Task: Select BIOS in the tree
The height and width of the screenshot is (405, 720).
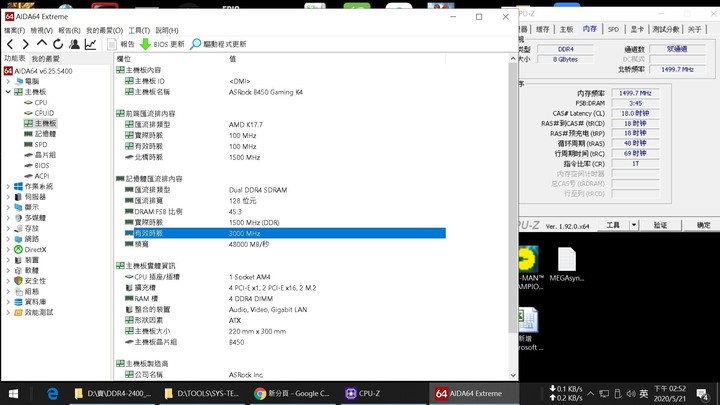Action: (41, 166)
